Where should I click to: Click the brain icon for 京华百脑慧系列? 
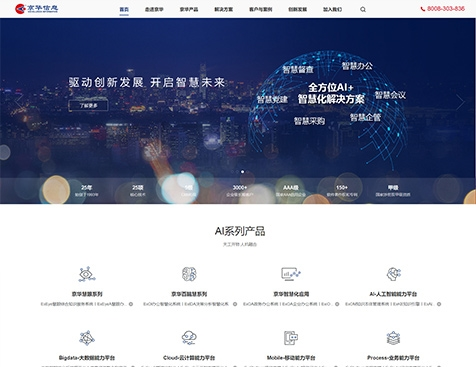(x=189, y=274)
